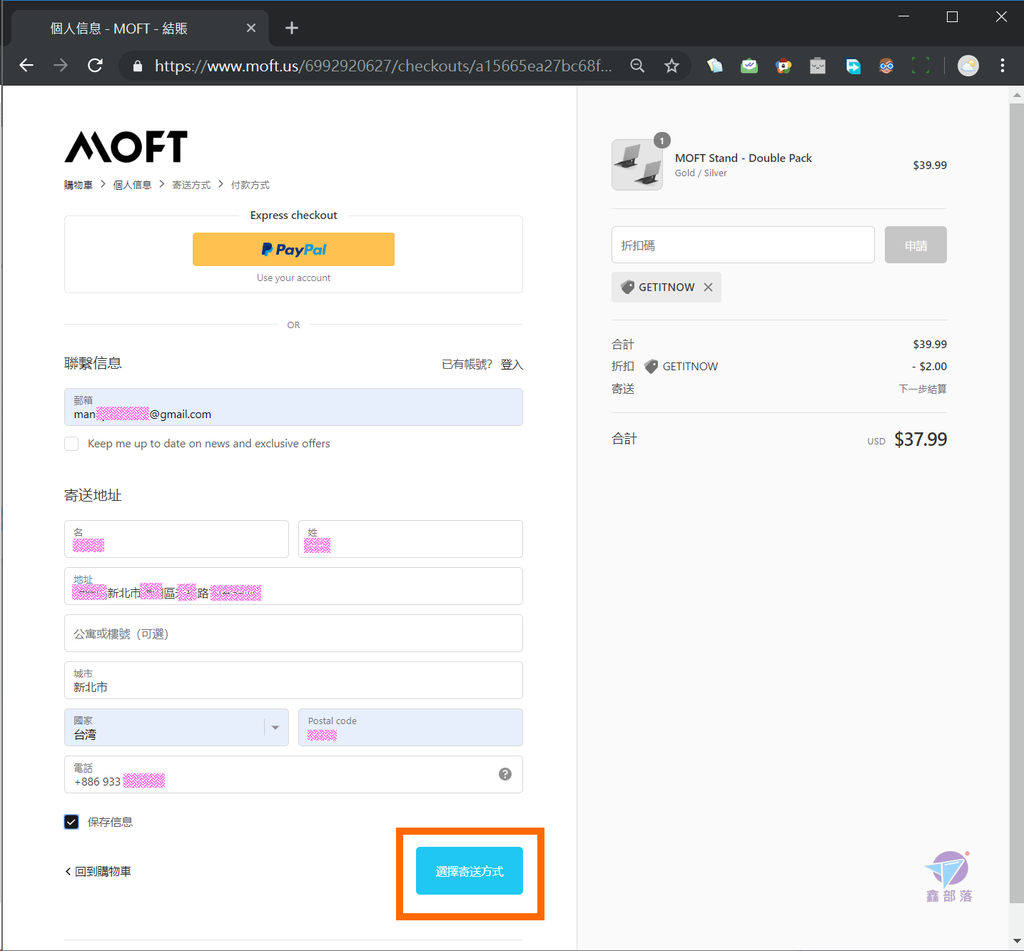Image resolution: width=1024 pixels, height=951 pixels.
Task: Open the Chrome three-dot menu
Action: coord(1002,65)
